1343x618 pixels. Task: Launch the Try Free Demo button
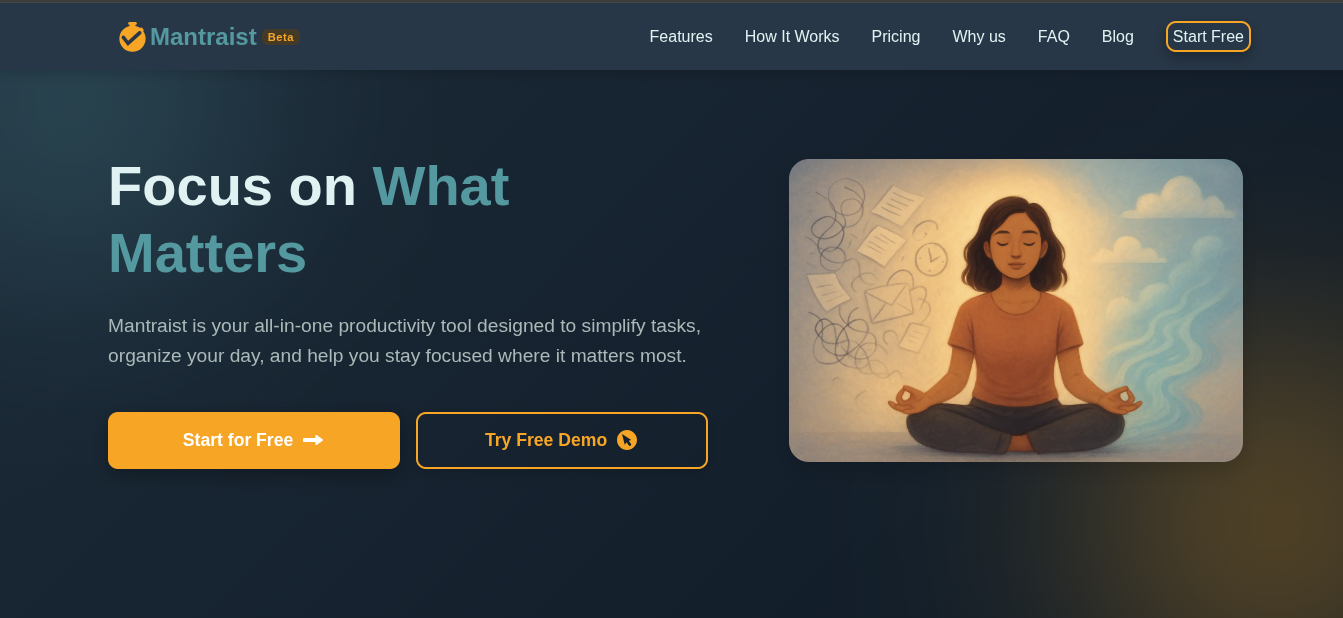(x=562, y=440)
